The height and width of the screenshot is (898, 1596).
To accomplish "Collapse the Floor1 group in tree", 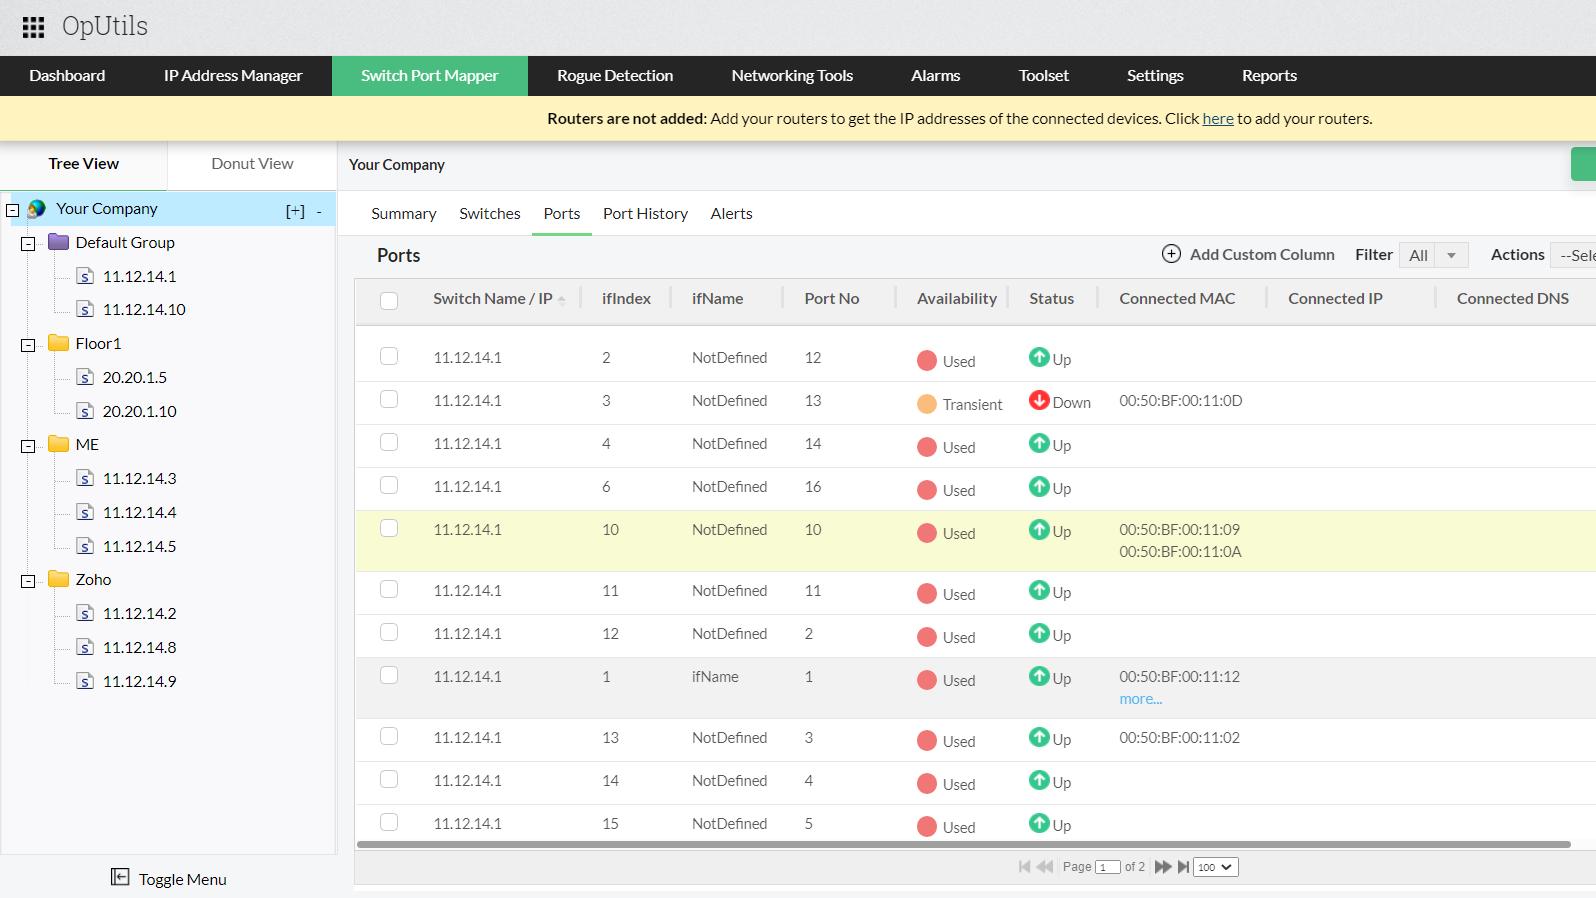I will click(x=28, y=345).
